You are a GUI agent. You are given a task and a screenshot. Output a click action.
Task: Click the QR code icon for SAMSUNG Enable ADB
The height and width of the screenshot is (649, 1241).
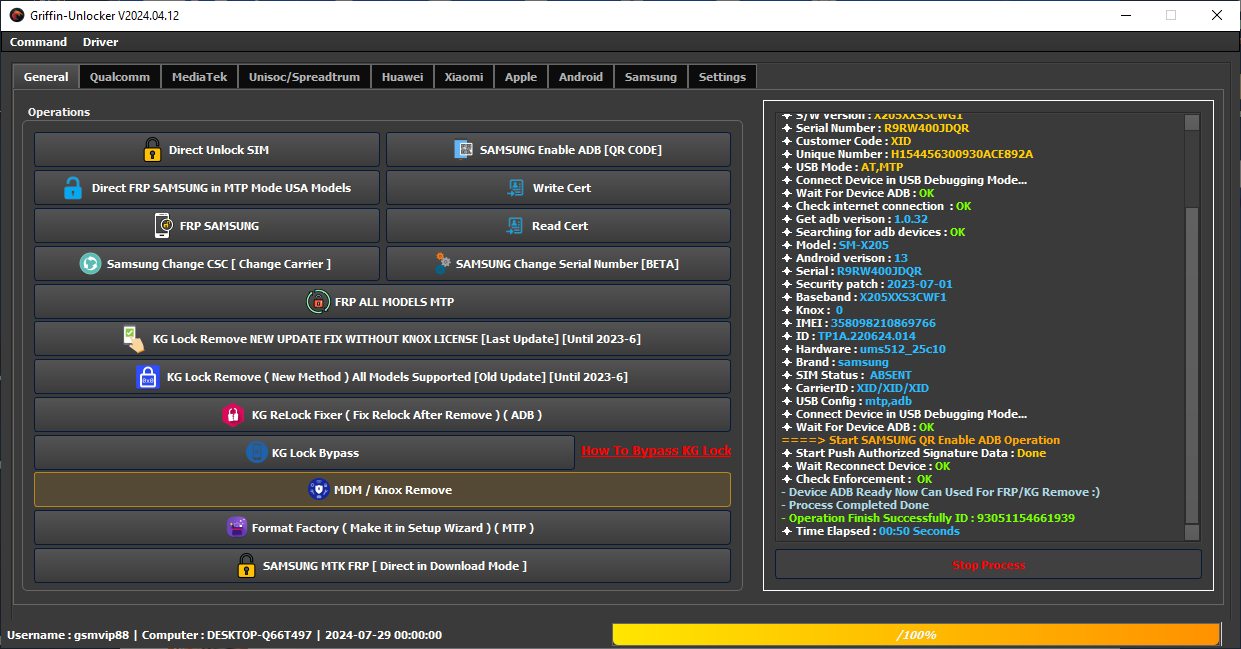coord(463,150)
